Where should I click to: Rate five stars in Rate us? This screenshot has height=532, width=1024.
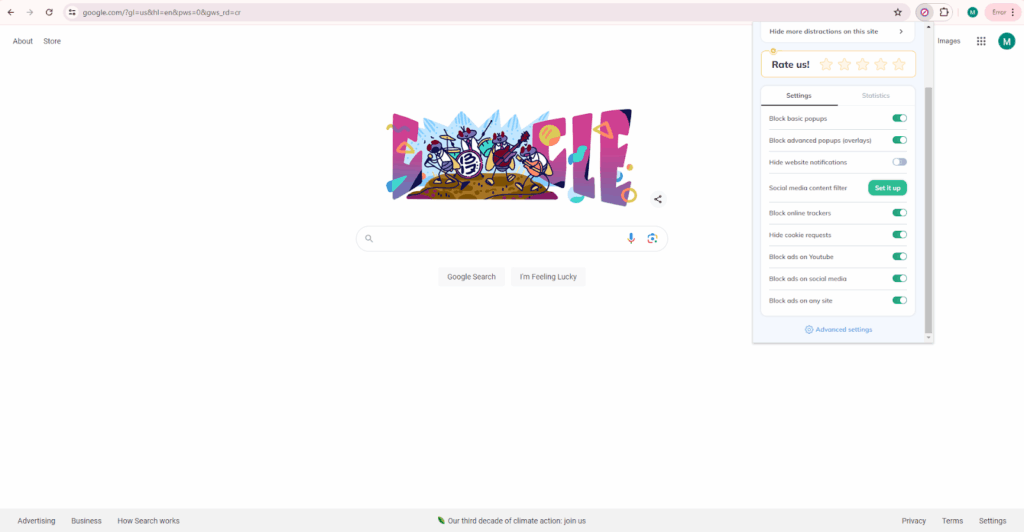pos(899,65)
